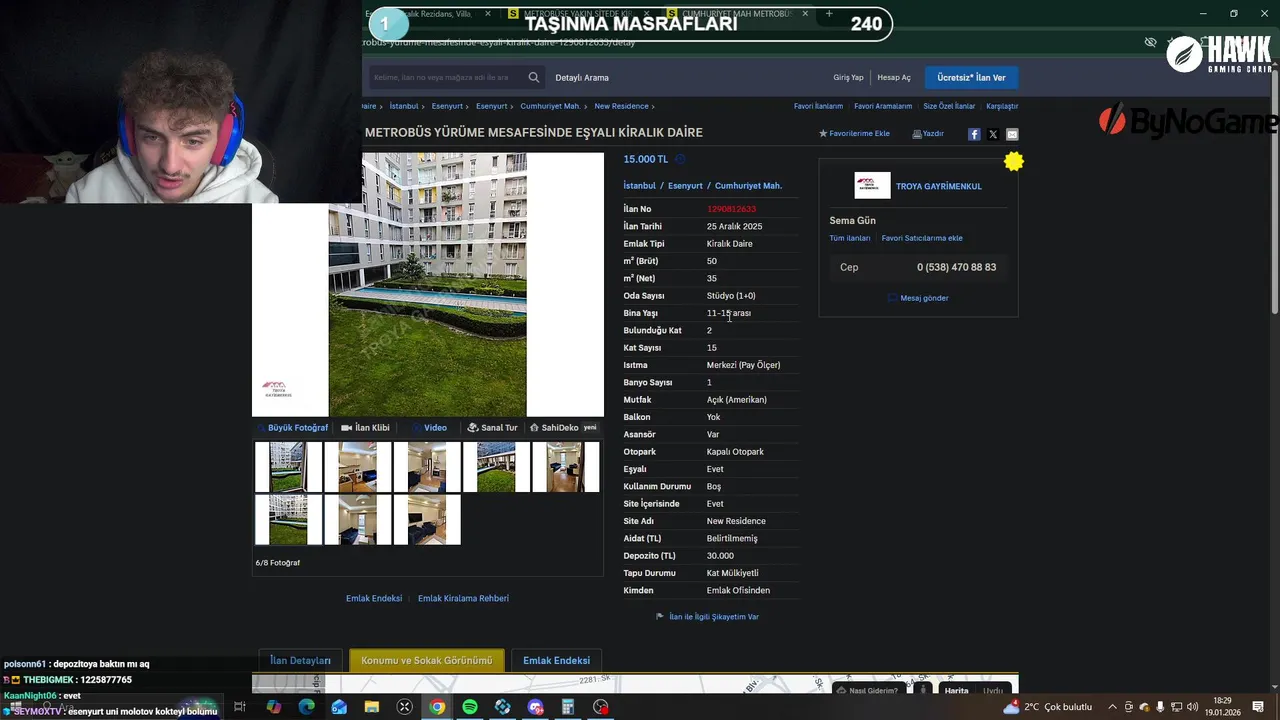
Task: Click Hesap Aç sign-up link
Action: [894, 78]
